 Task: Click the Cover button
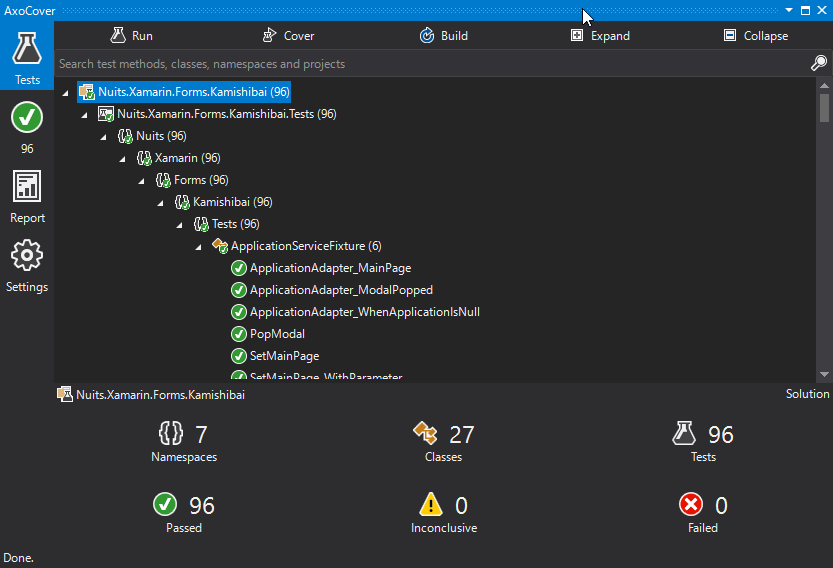coord(288,36)
